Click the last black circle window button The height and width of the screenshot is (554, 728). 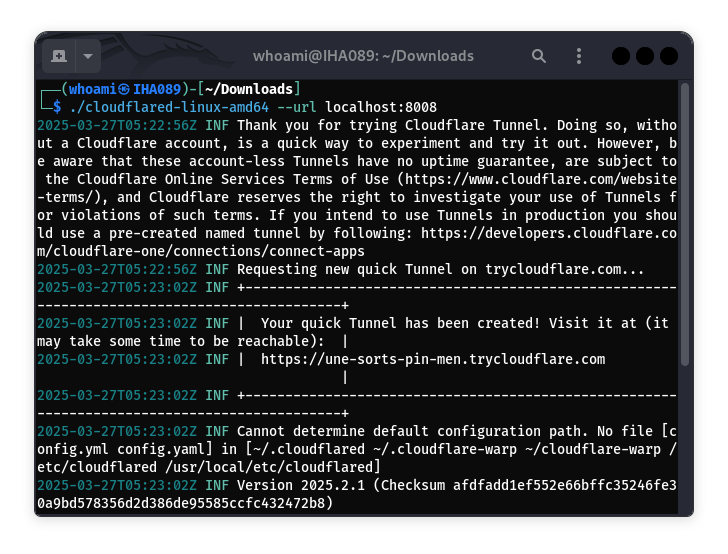pos(669,56)
